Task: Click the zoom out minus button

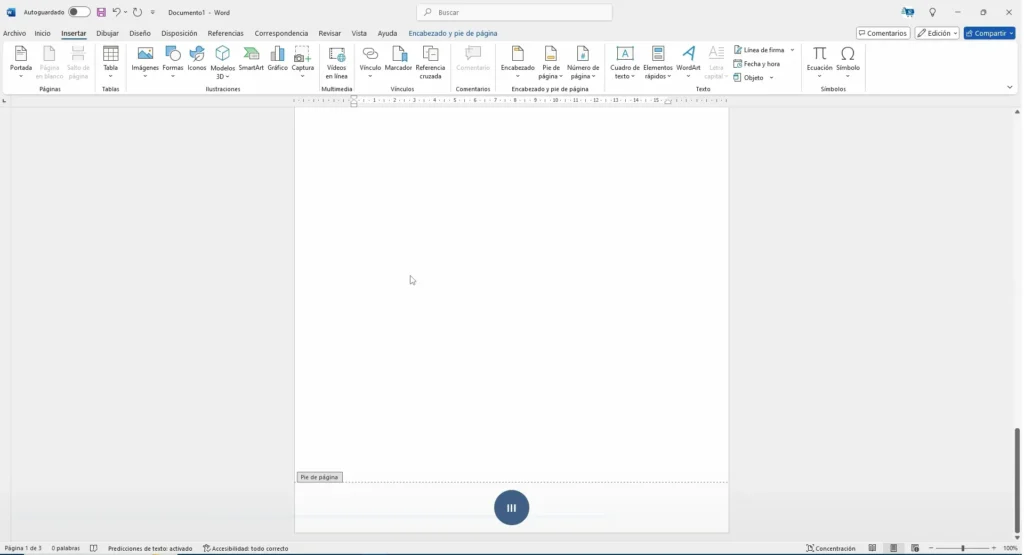Action: (x=931, y=548)
